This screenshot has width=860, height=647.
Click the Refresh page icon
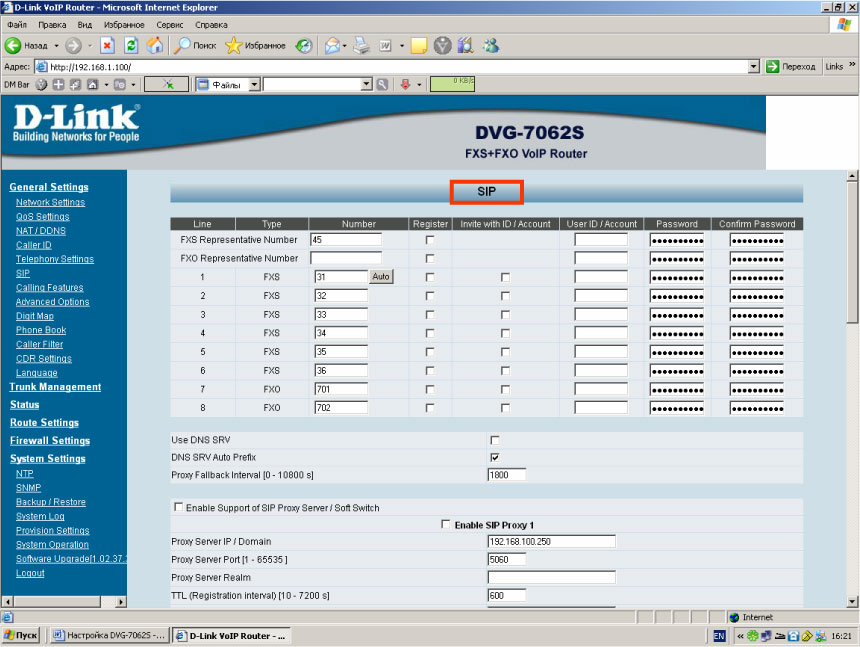pos(131,45)
